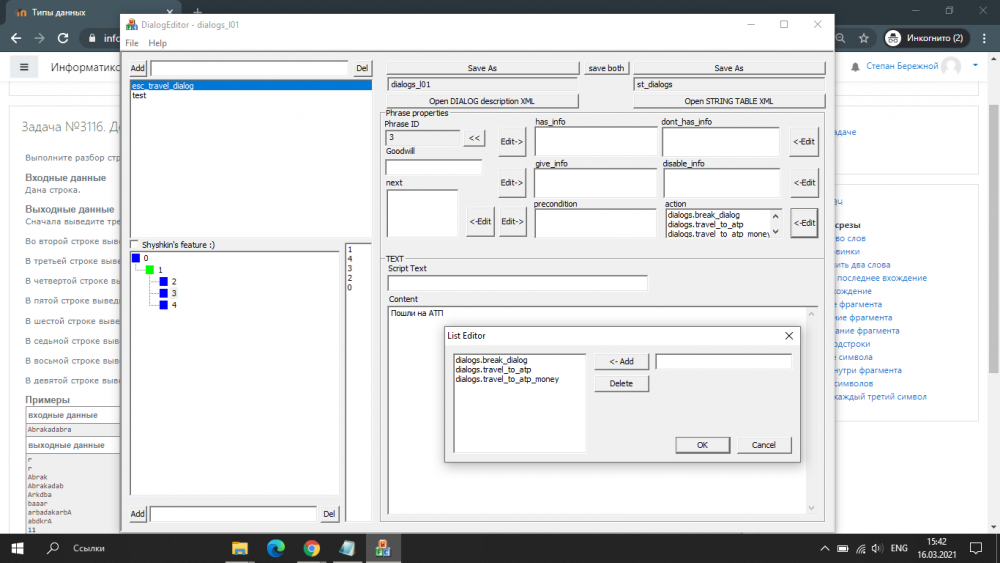Launch Google Chrome from the taskbar
This screenshot has height=563, width=1000.
[x=312, y=548]
